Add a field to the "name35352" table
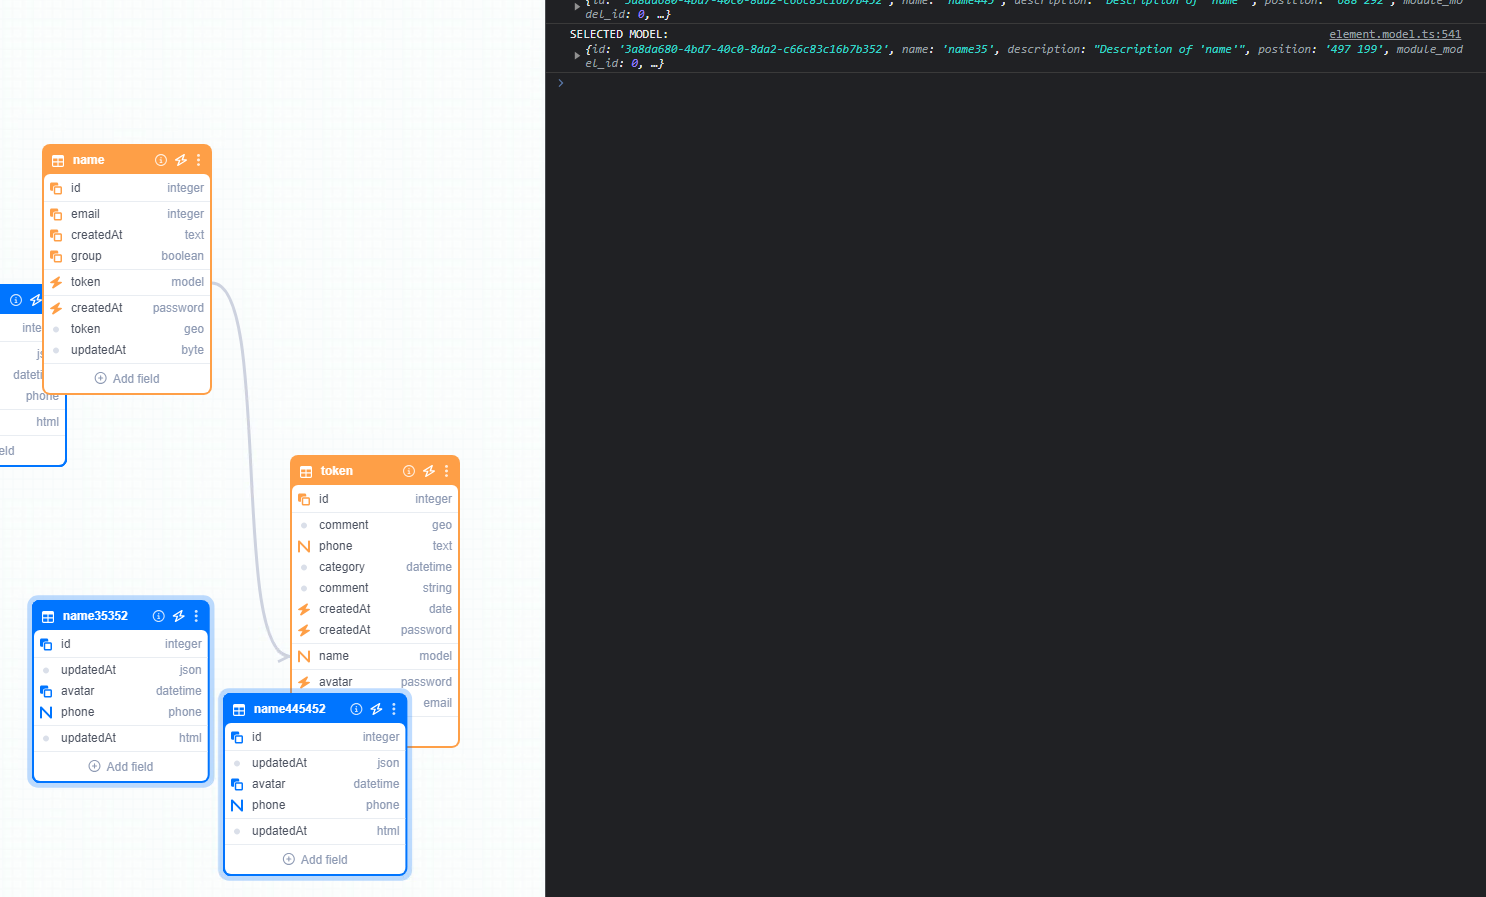 (x=121, y=767)
